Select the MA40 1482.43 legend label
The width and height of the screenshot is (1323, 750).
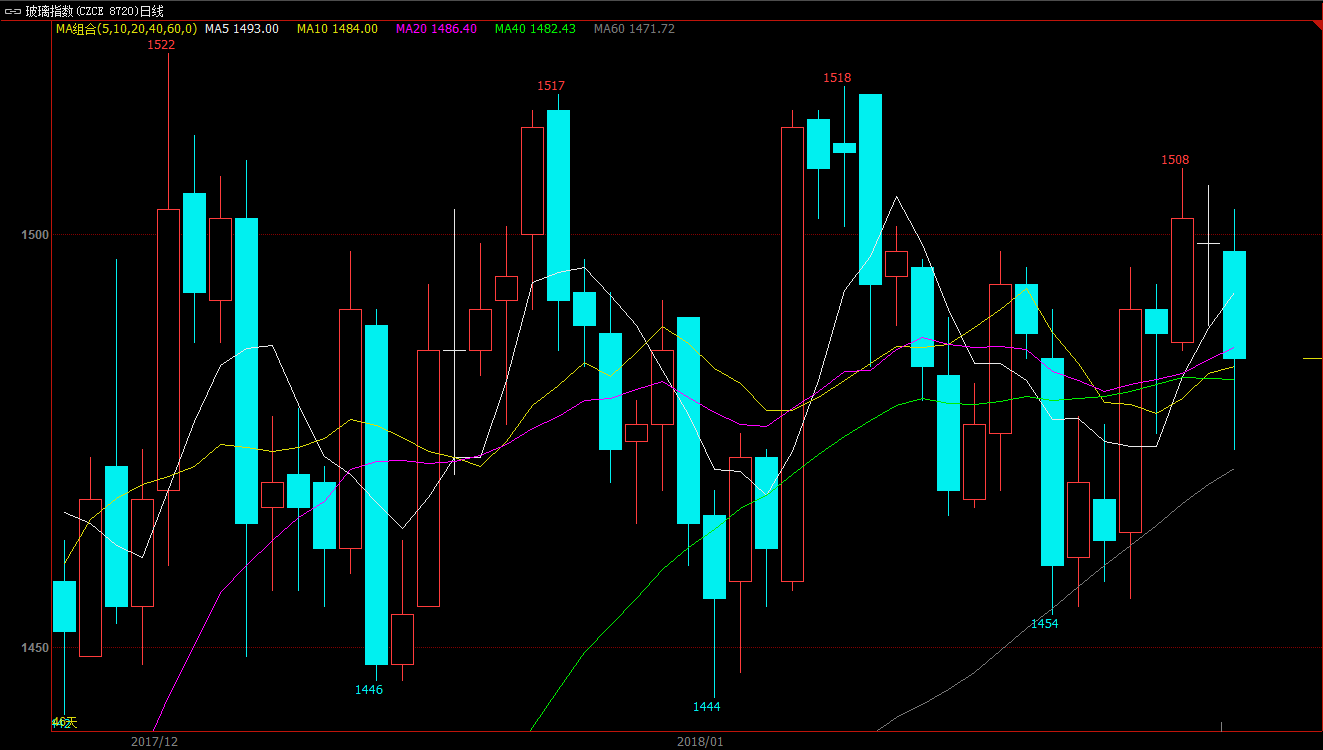coord(535,29)
